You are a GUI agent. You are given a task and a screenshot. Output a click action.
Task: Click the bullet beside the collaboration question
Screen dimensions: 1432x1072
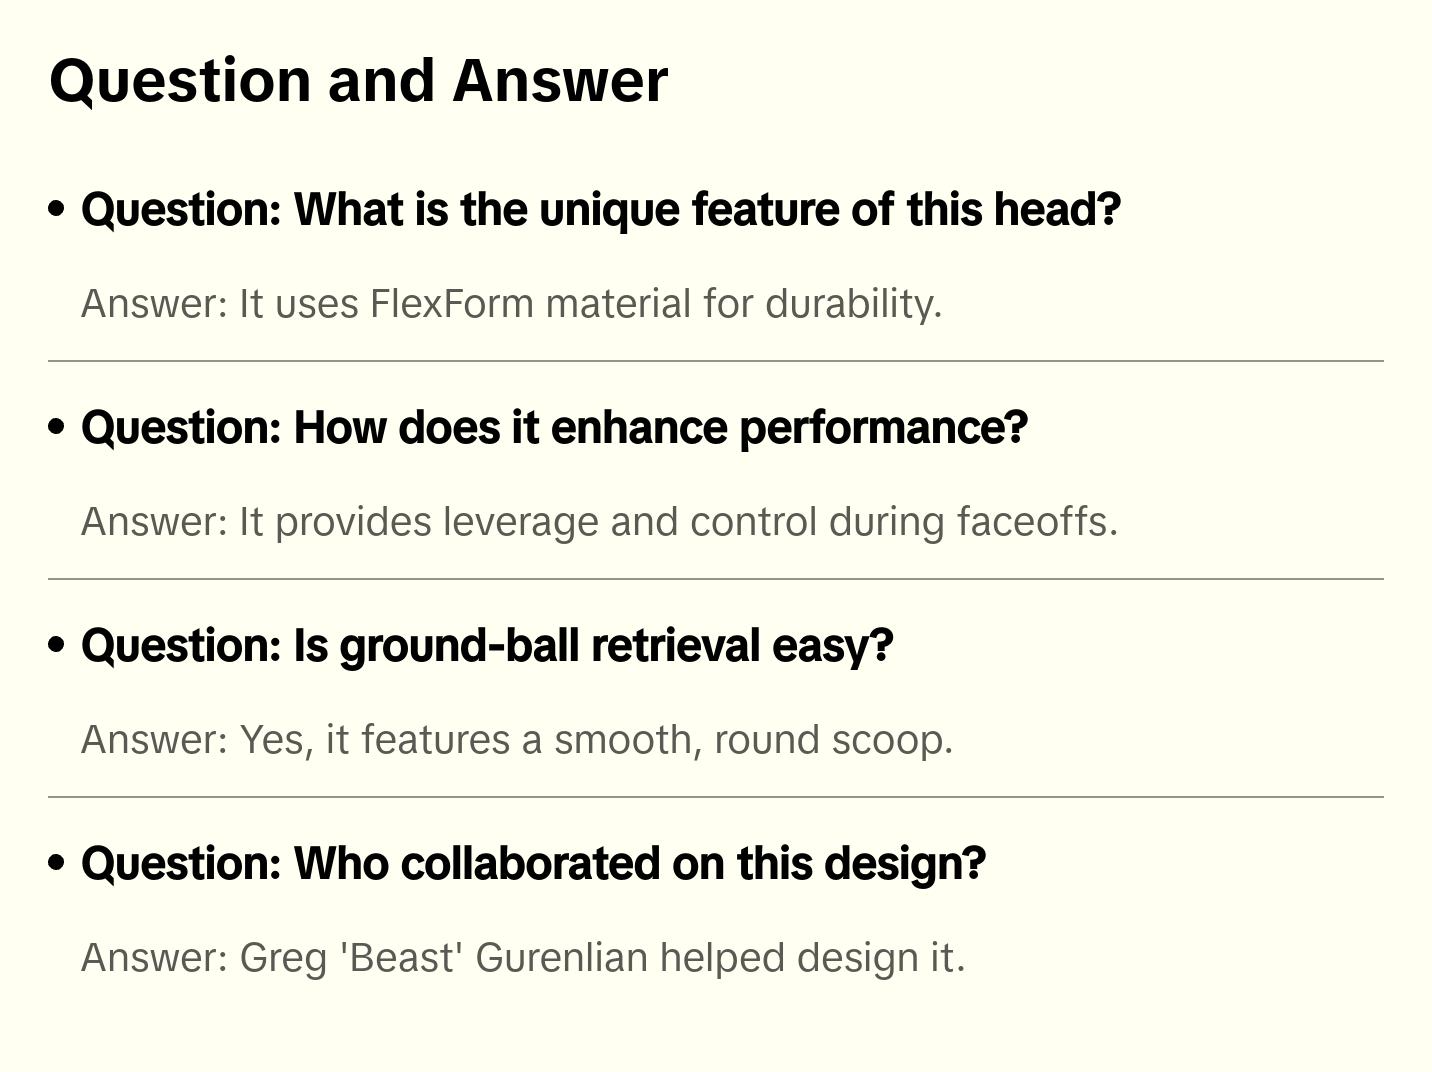[57, 863]
